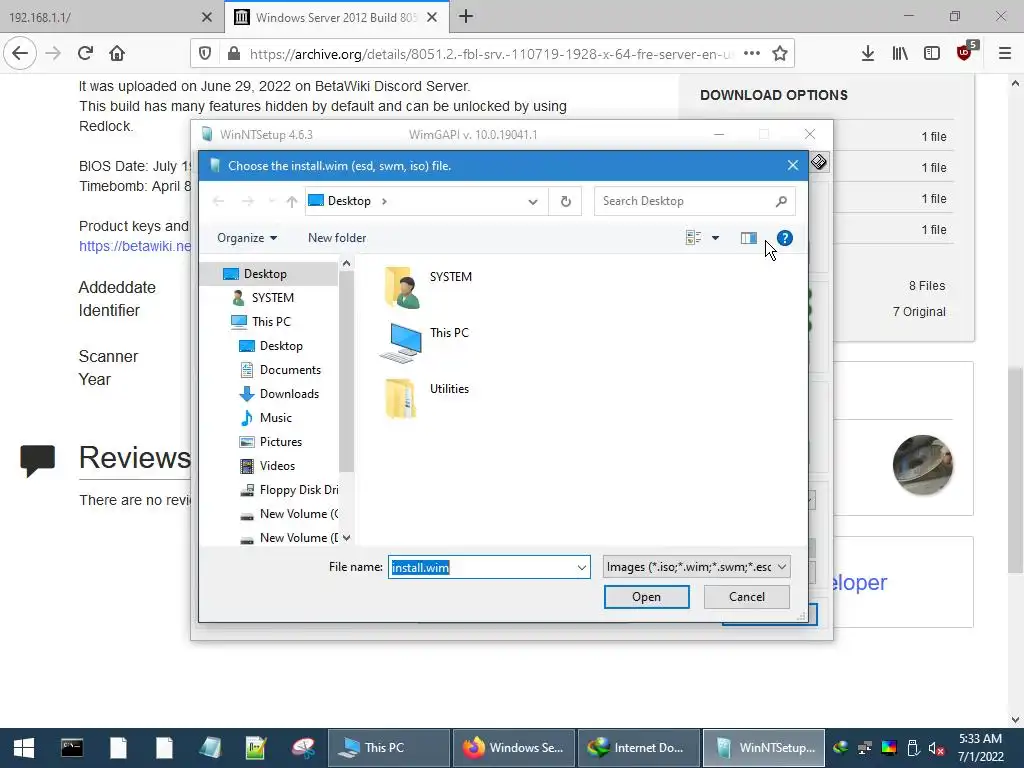Image resolution: width=1024 pixels, height=768 pixels.
Task: Switch to This PC taskbar window
Action: tap(388, 748)
